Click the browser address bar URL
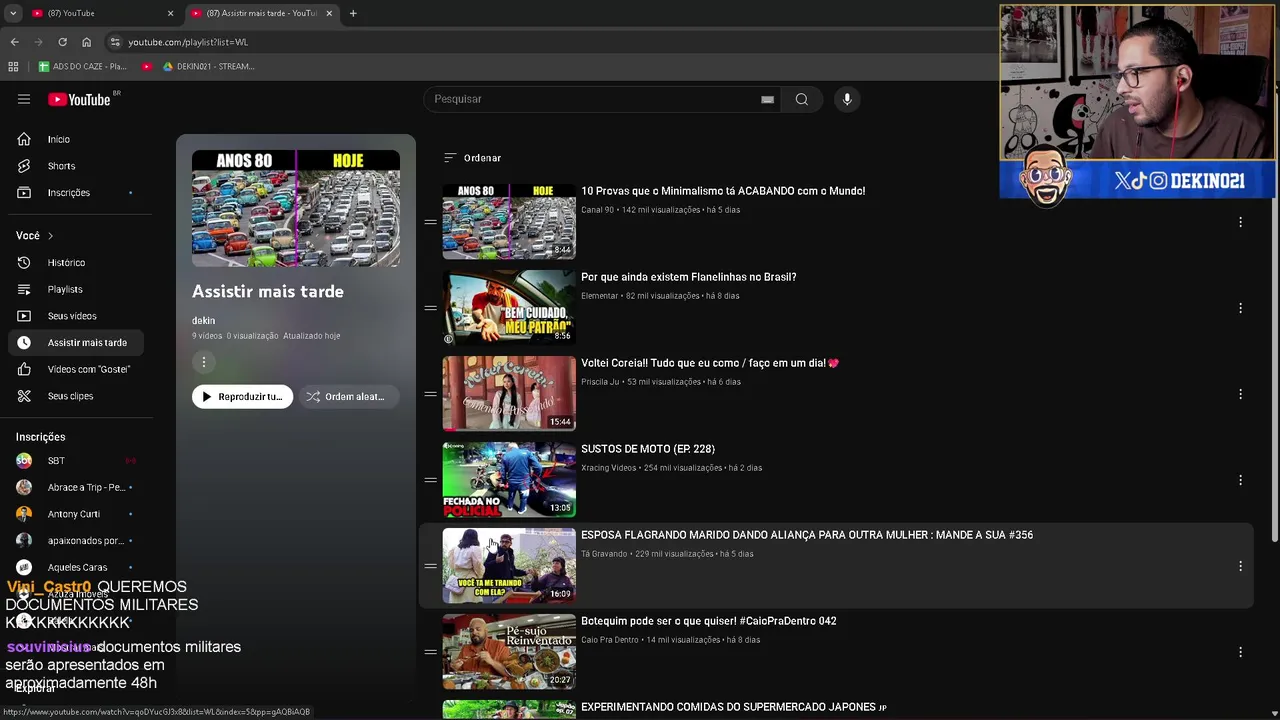The image size is (1280, 720). point(188,42)
